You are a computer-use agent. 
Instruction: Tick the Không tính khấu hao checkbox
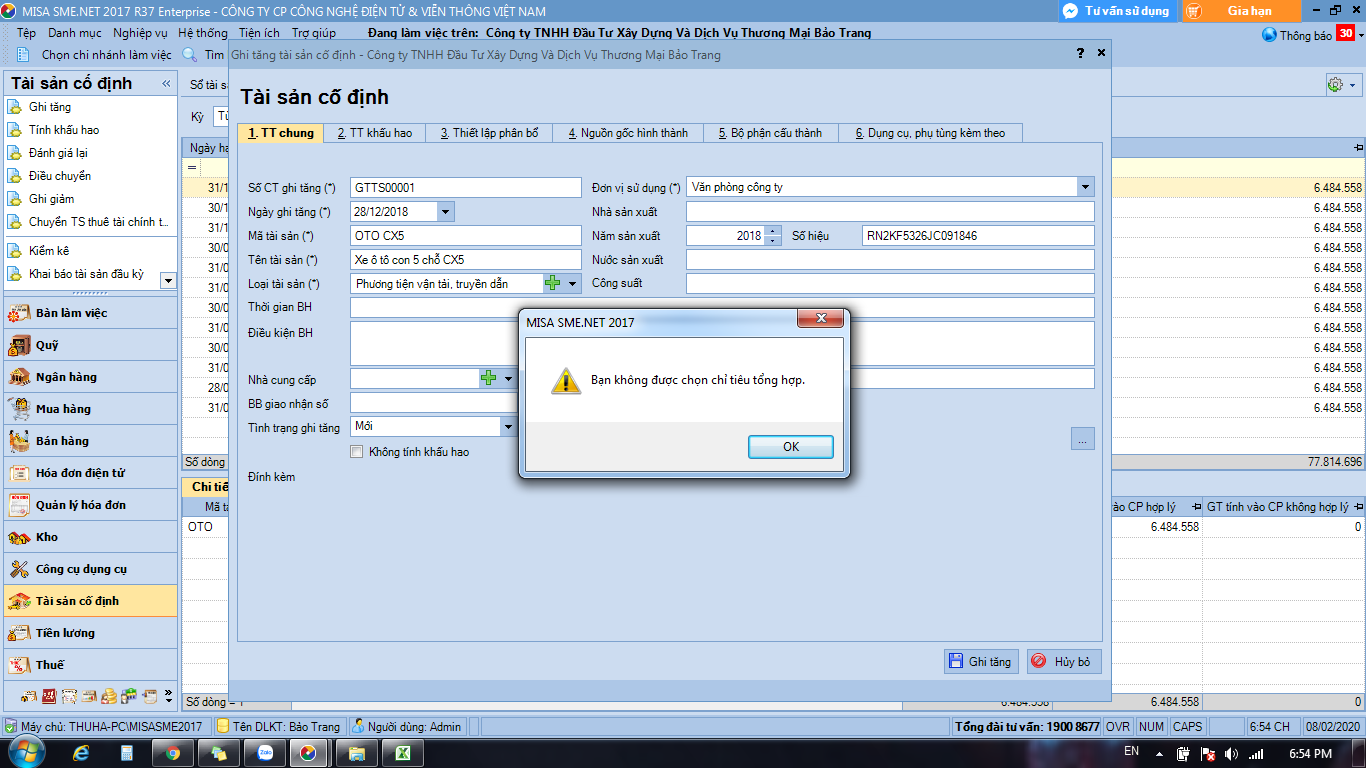coord(357,452)
